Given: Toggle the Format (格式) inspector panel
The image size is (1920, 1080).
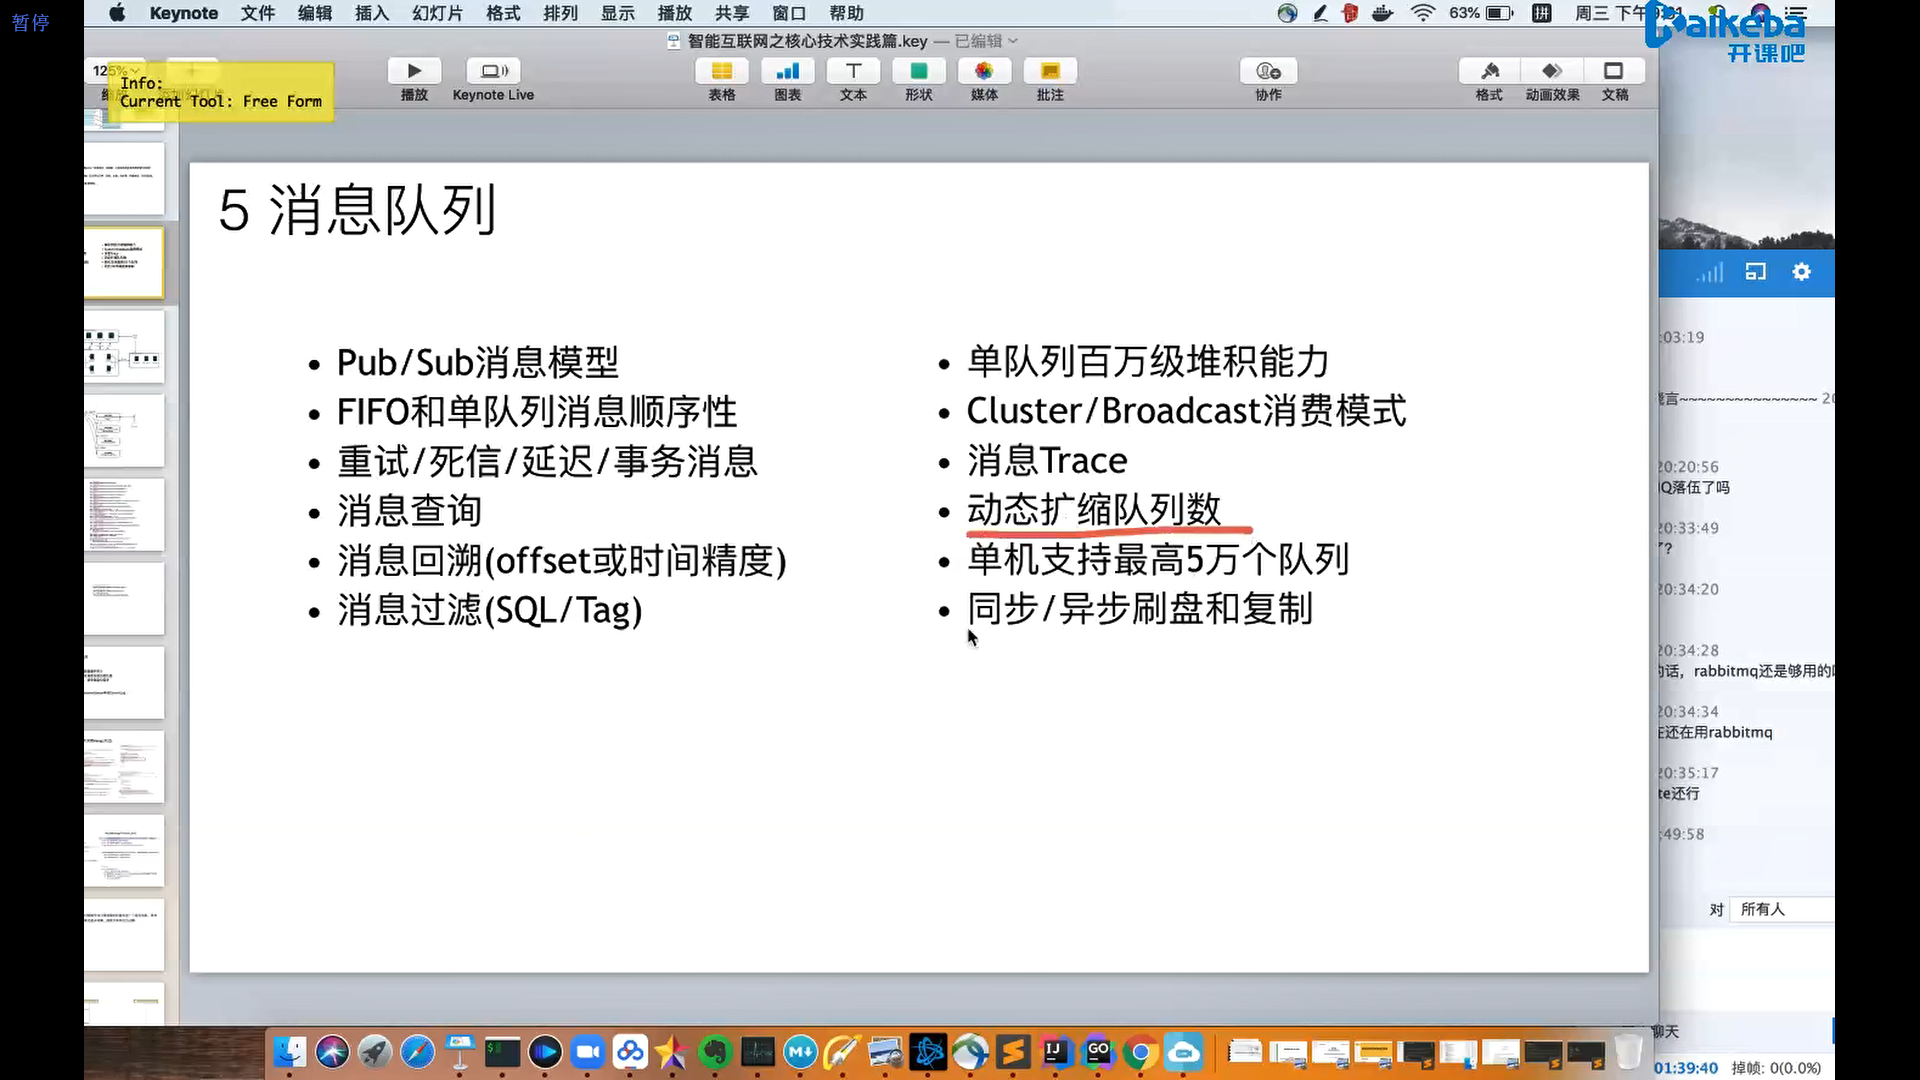Looking at the screenshot, I should point(1489,71).
